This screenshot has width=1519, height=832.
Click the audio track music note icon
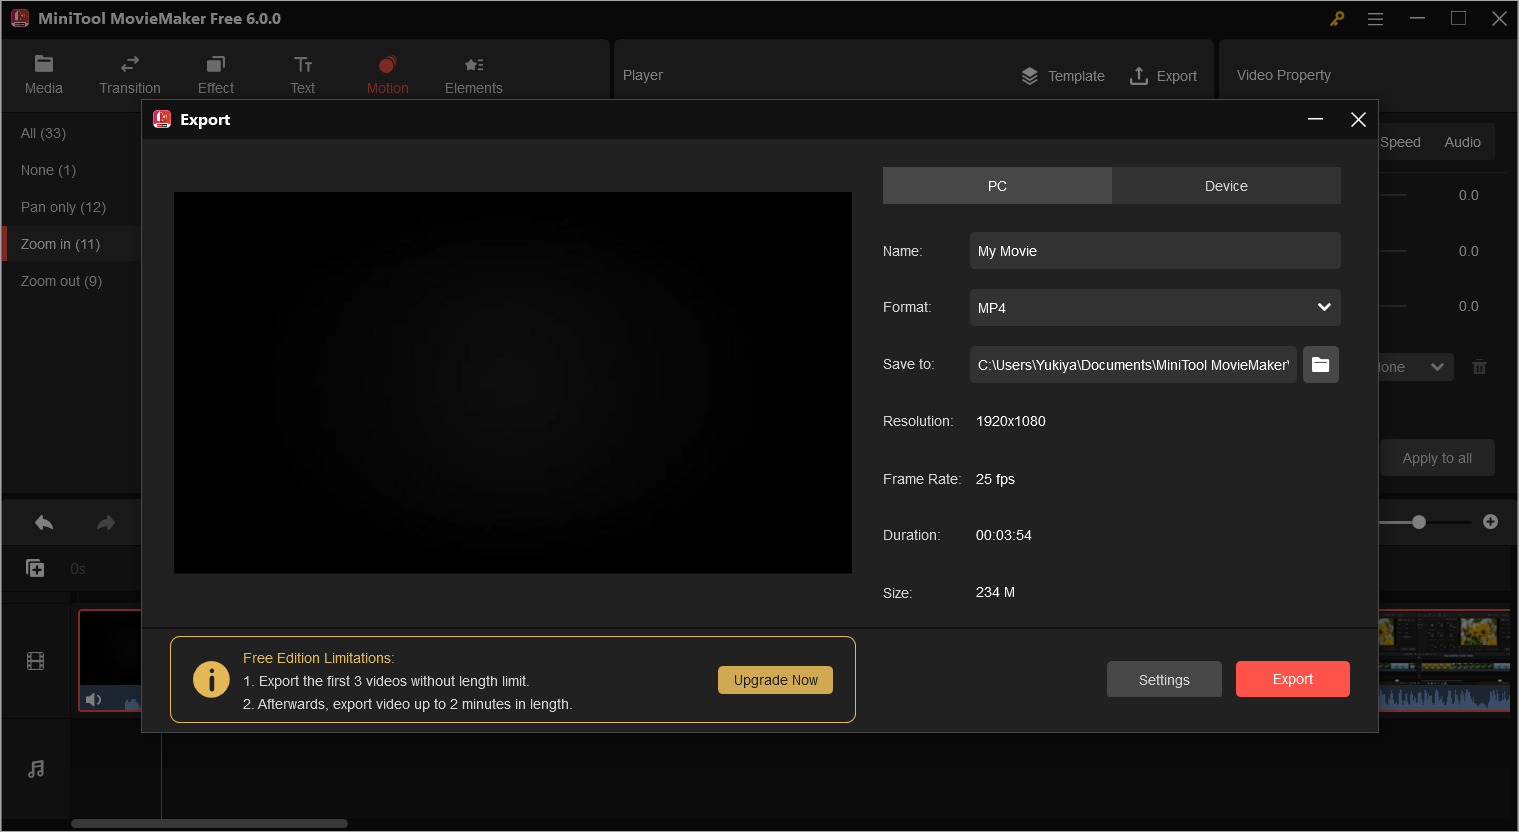click(x=36, y=769)
